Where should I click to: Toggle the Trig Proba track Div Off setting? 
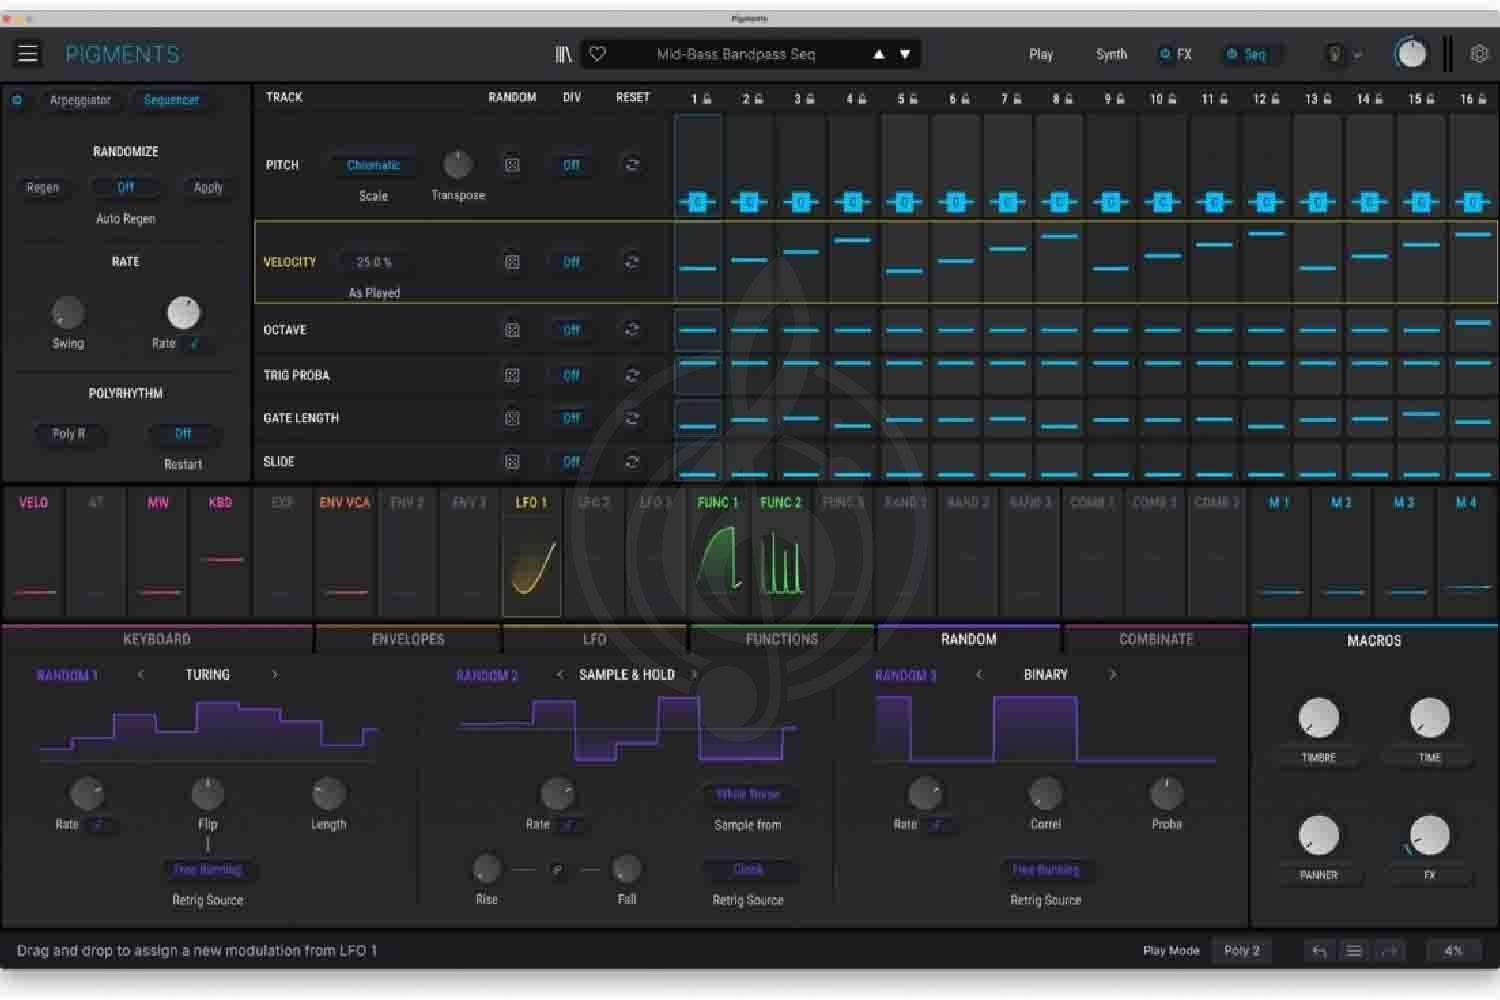tap(571, 375)
